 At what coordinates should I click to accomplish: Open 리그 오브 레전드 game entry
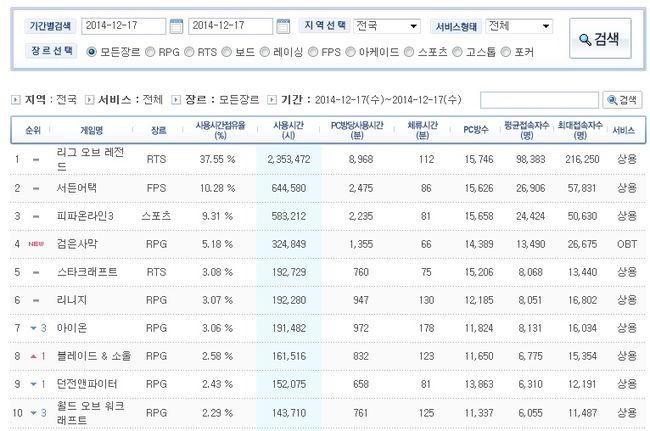pos(91,158)
